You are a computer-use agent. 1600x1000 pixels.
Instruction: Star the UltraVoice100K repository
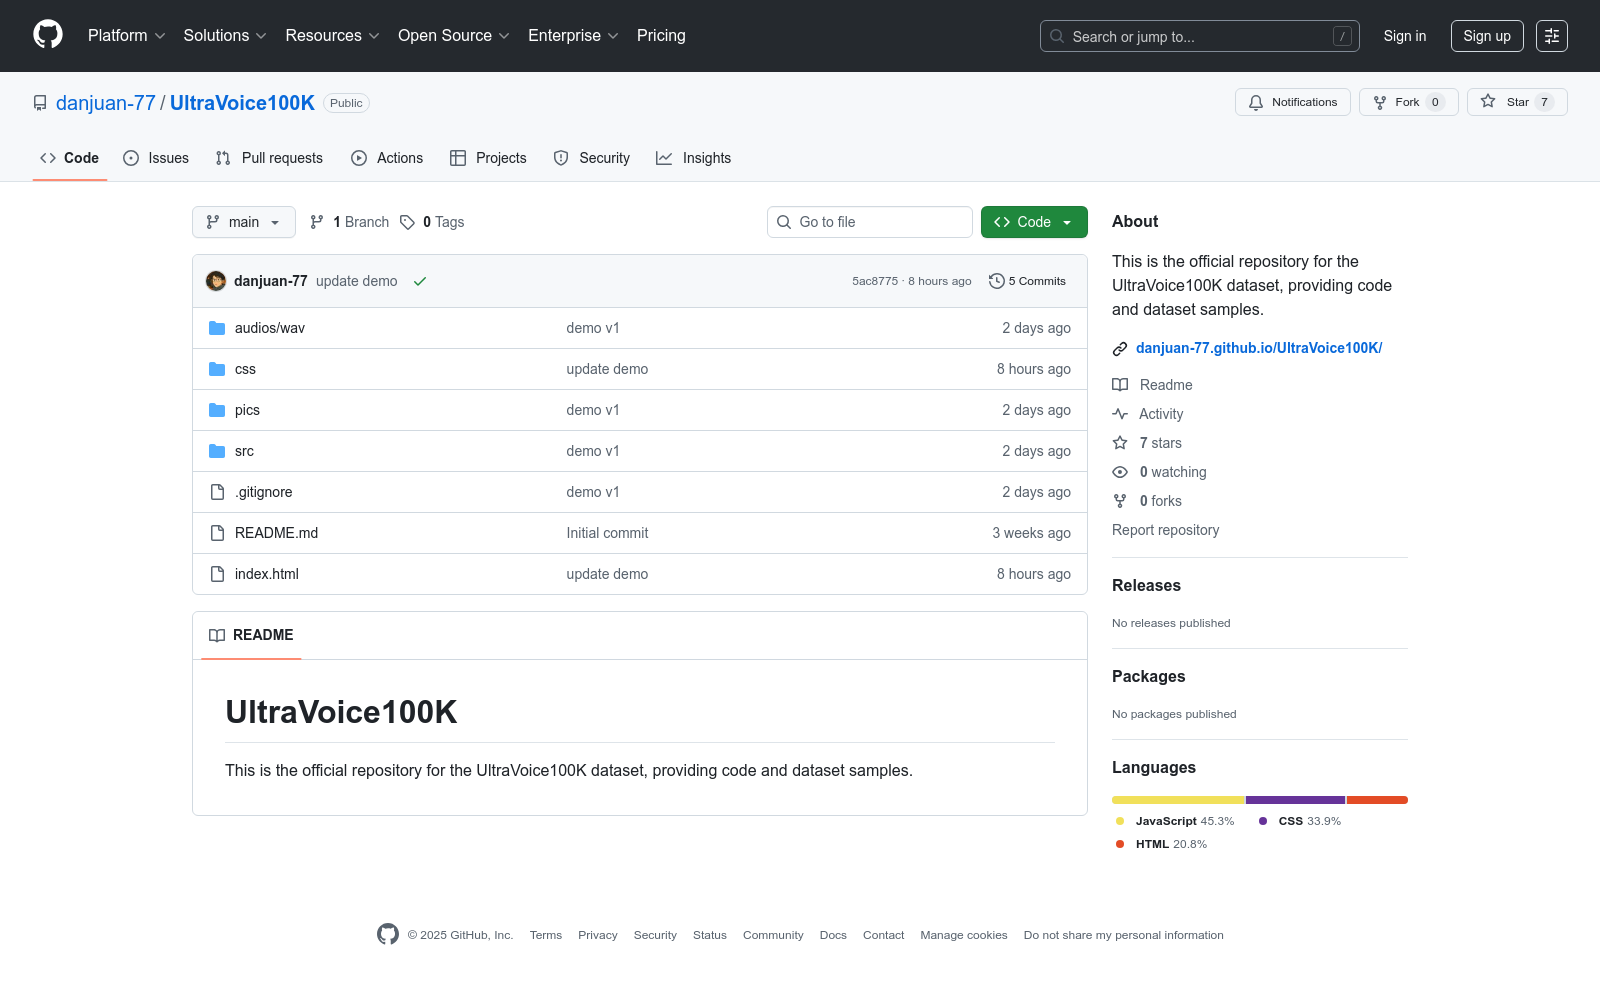[1517, 102]
